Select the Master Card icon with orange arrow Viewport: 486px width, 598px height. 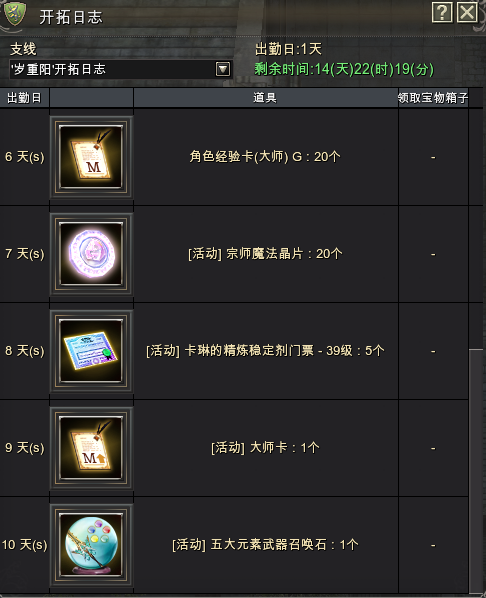(91, 447)
